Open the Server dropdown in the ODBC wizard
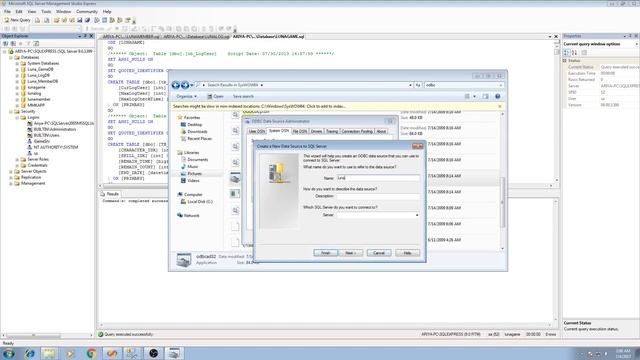The image size is (640, 360). point(417,215)
